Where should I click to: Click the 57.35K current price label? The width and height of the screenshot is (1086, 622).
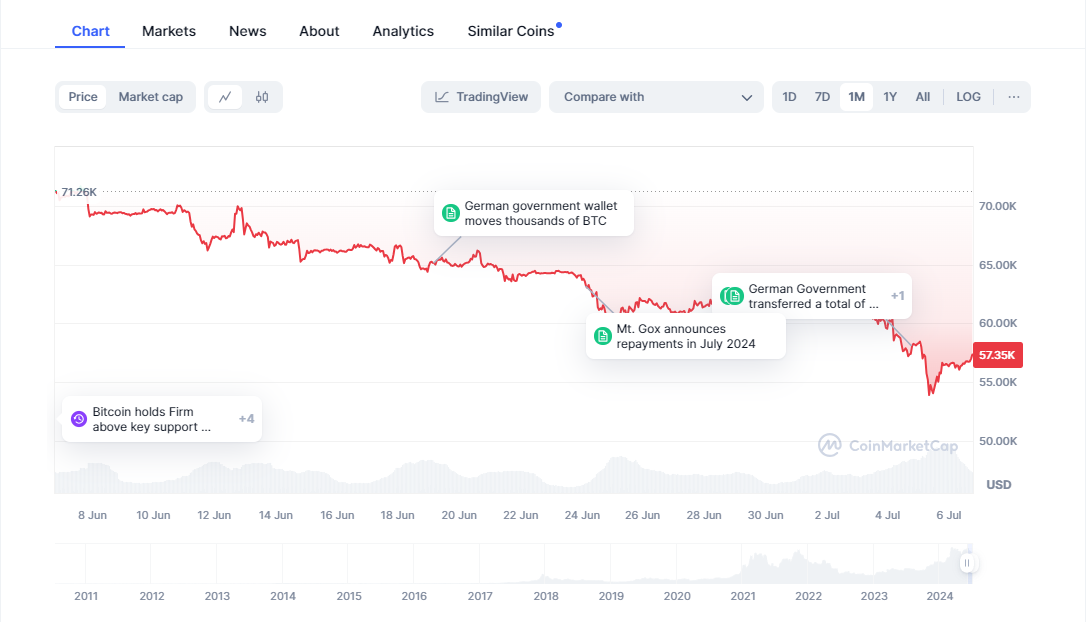[x=997, y=355]
